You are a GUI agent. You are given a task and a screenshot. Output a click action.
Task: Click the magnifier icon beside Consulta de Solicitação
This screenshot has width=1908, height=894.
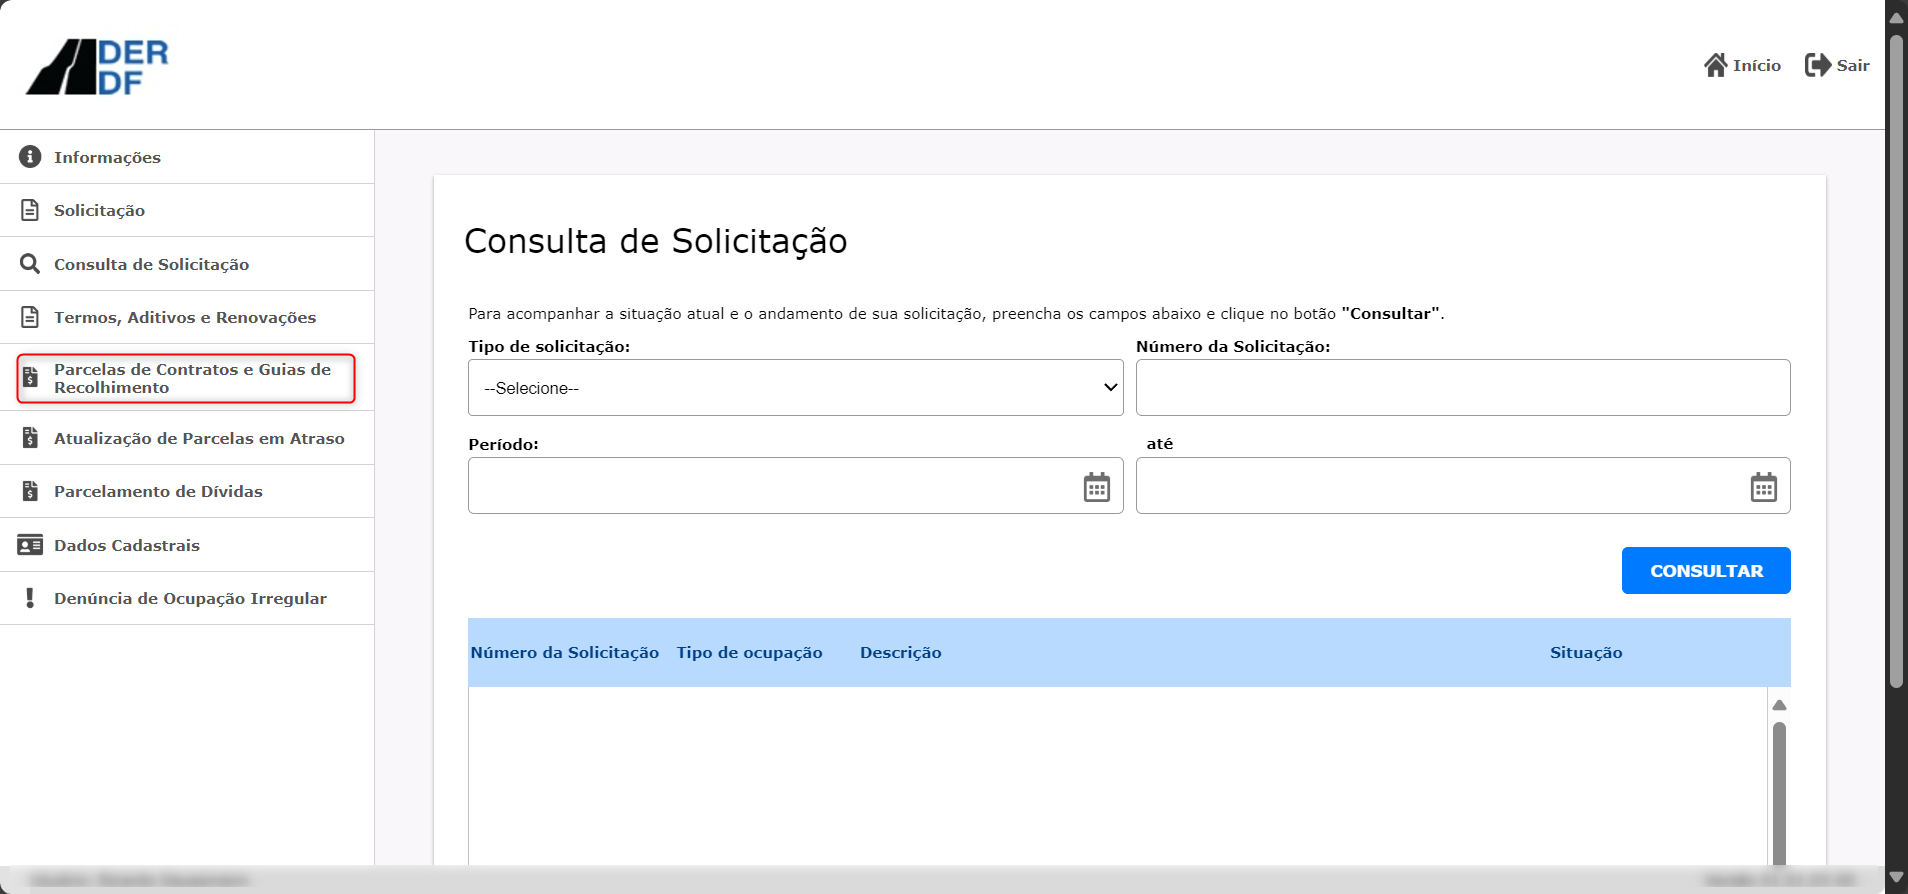tap(30, 264)
